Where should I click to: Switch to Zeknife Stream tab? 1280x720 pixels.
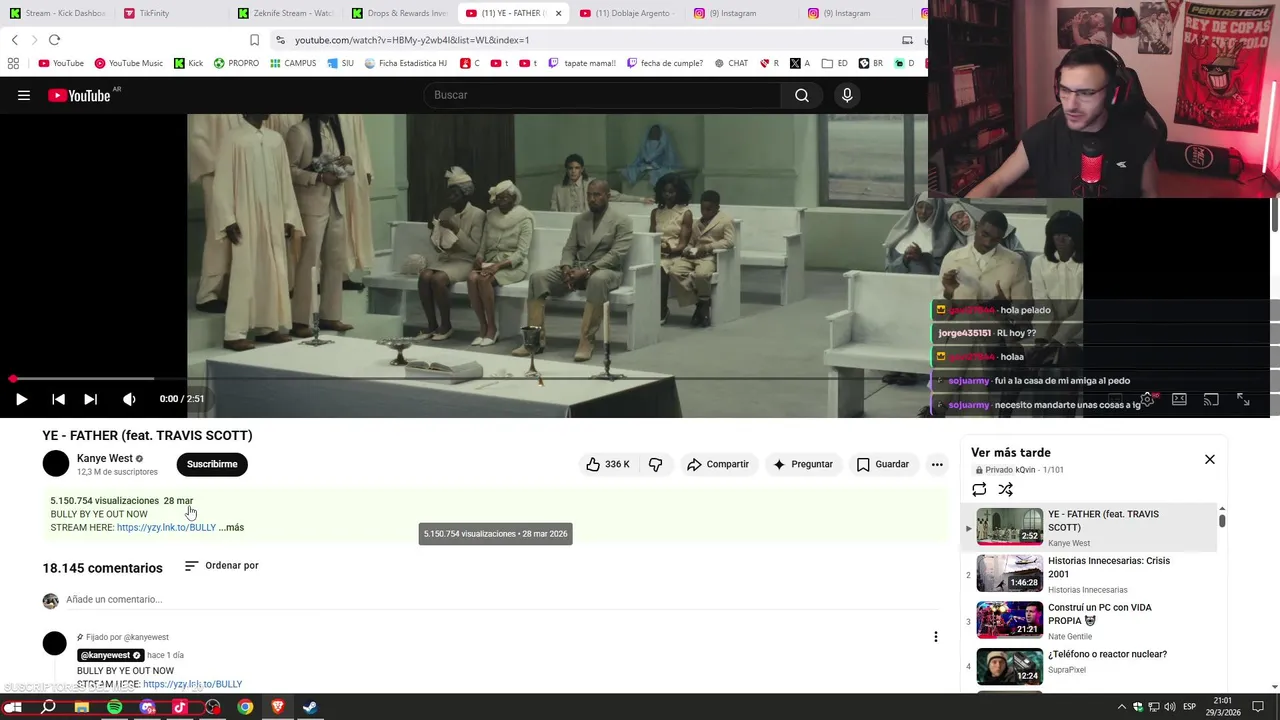286,13
